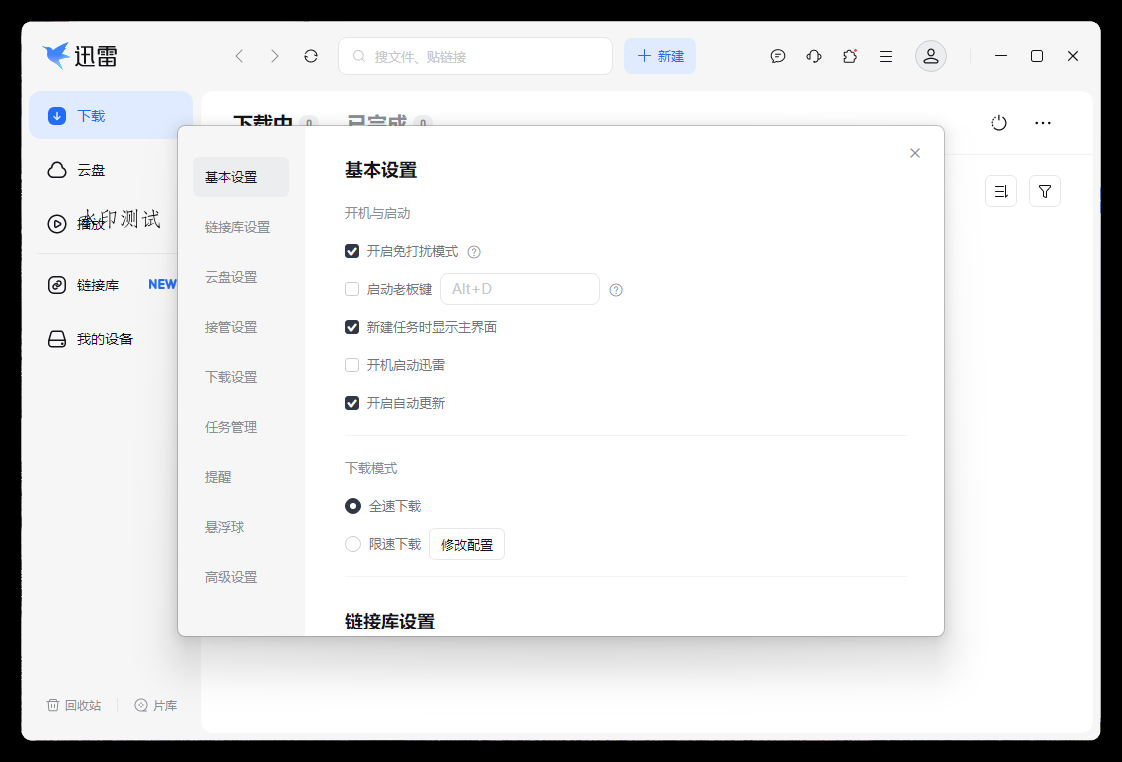This screenshot has width=1122, height=762.
Task: Enable 启动老板键 checkbox
Action: pyautogui.click(x=352, y=289)
